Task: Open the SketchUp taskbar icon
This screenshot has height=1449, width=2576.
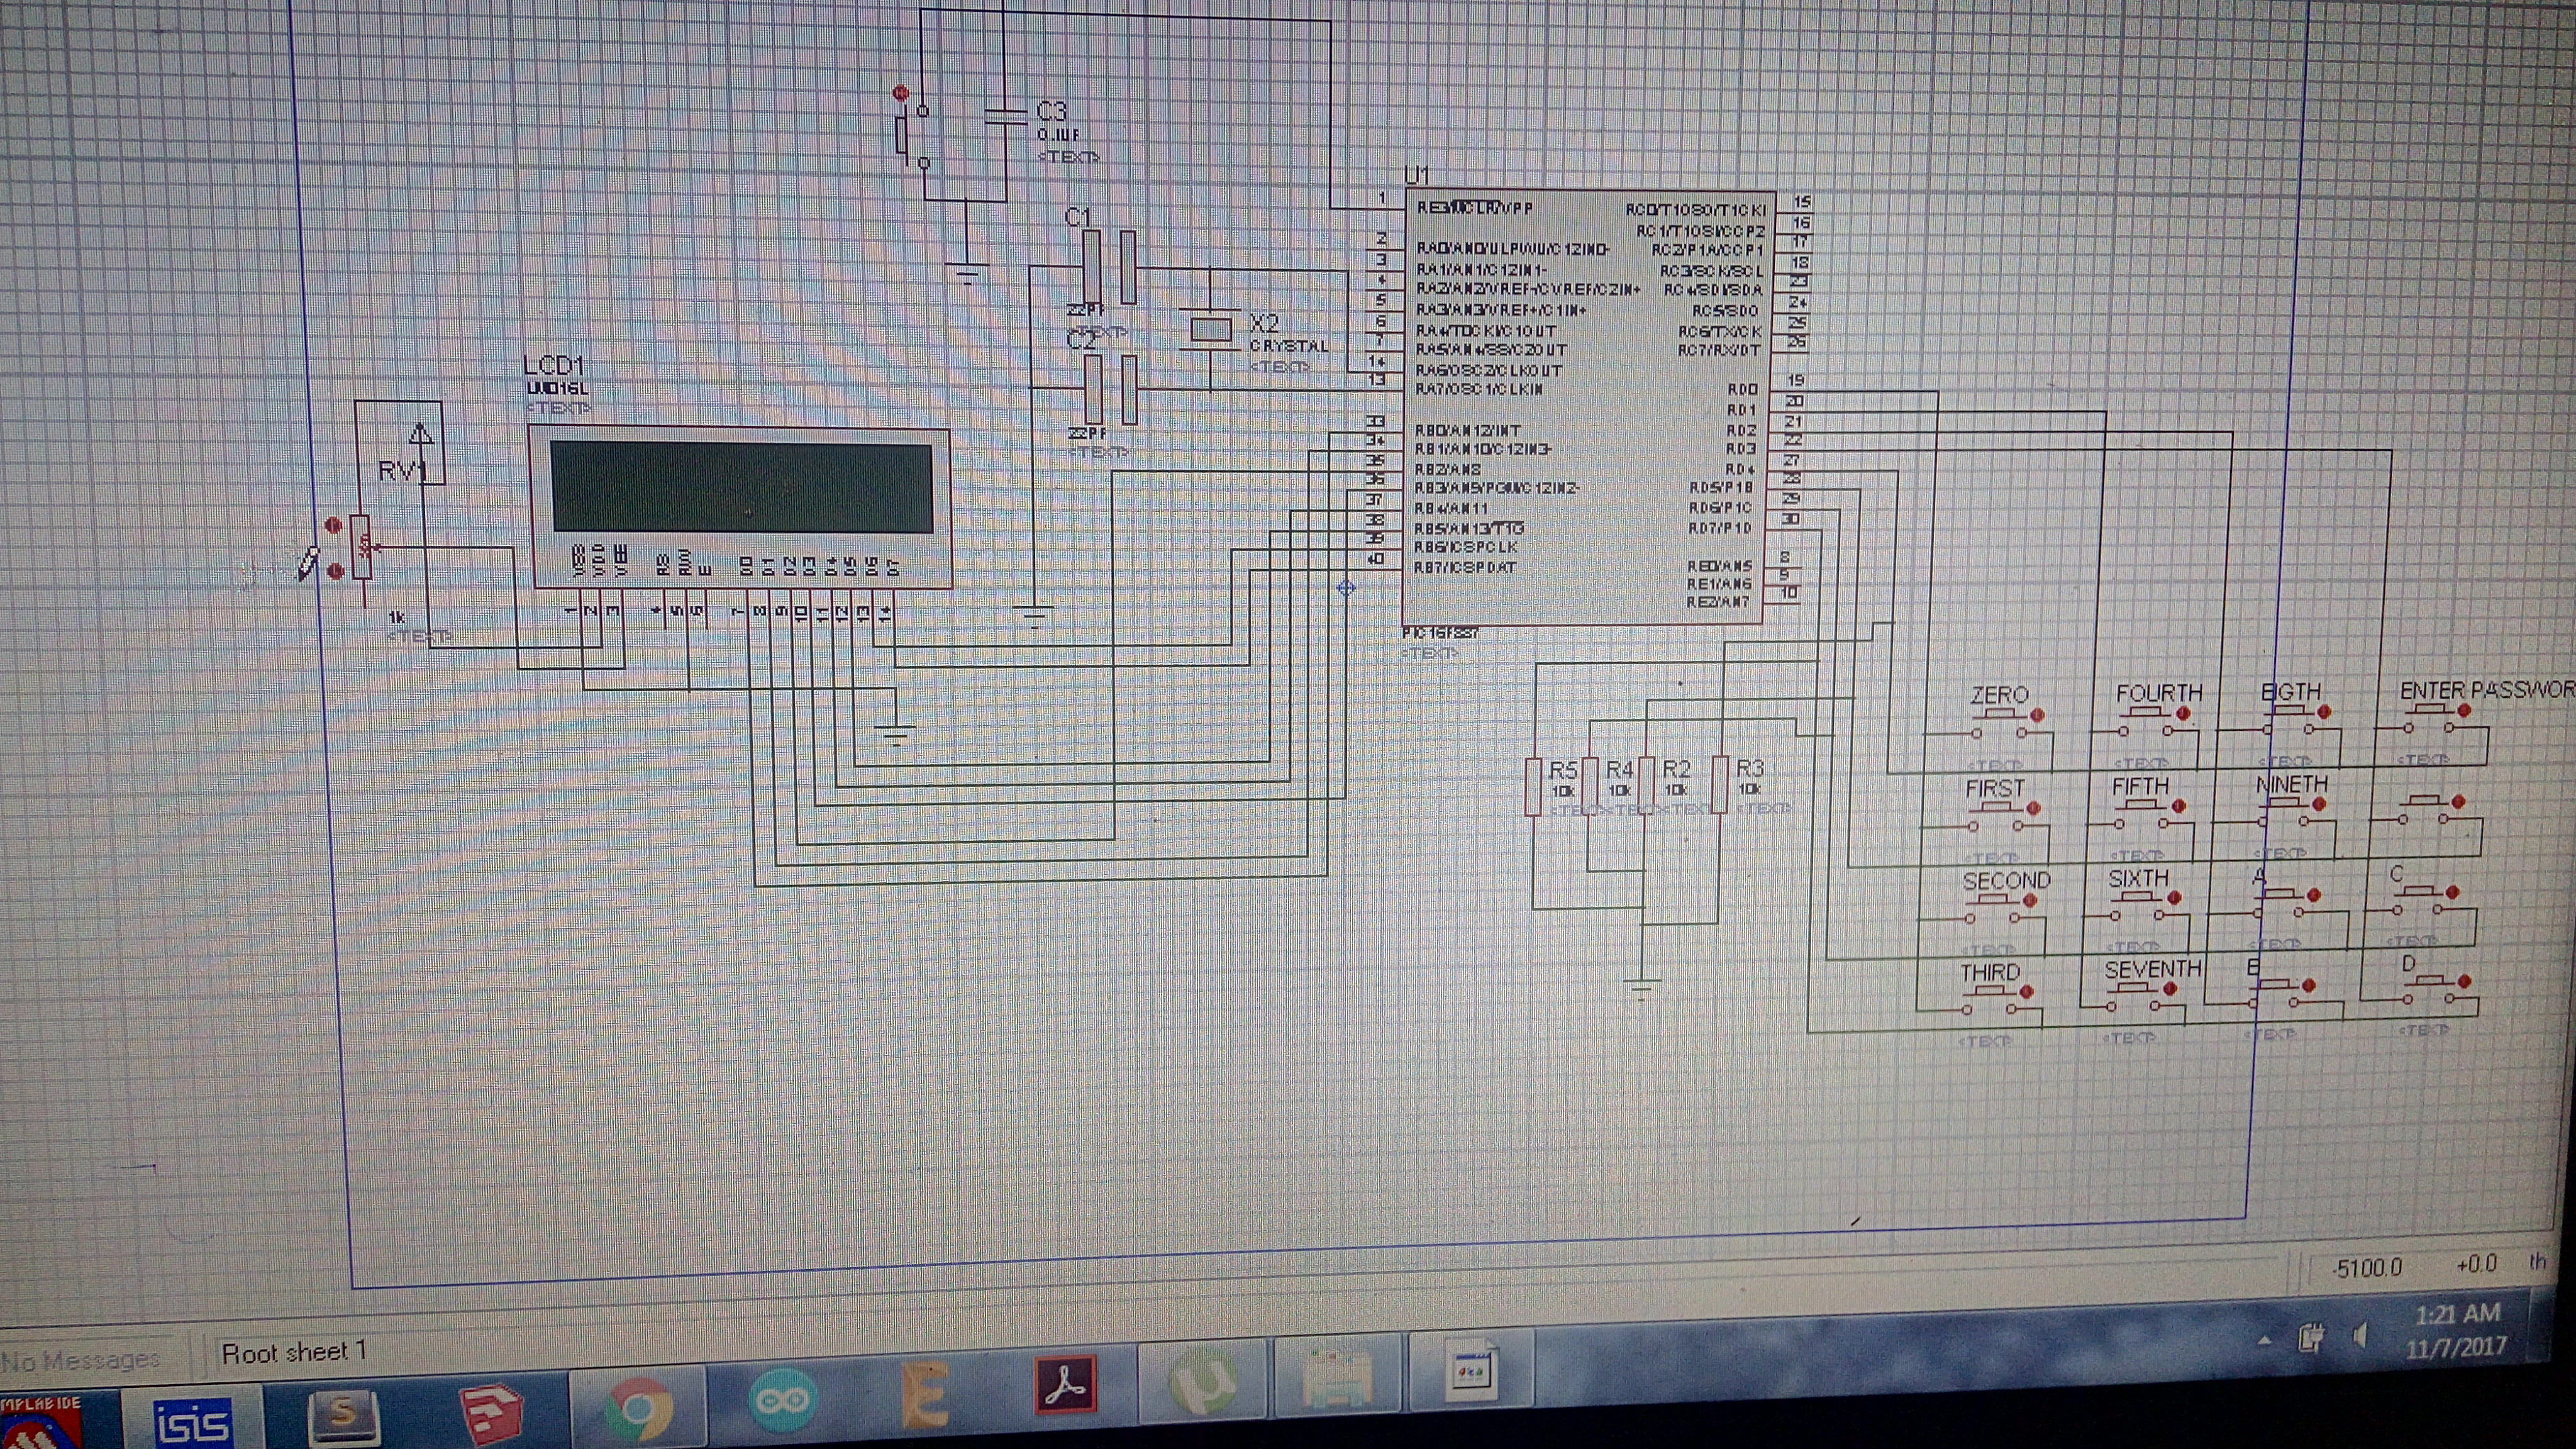Action: tap(490, 1414)
